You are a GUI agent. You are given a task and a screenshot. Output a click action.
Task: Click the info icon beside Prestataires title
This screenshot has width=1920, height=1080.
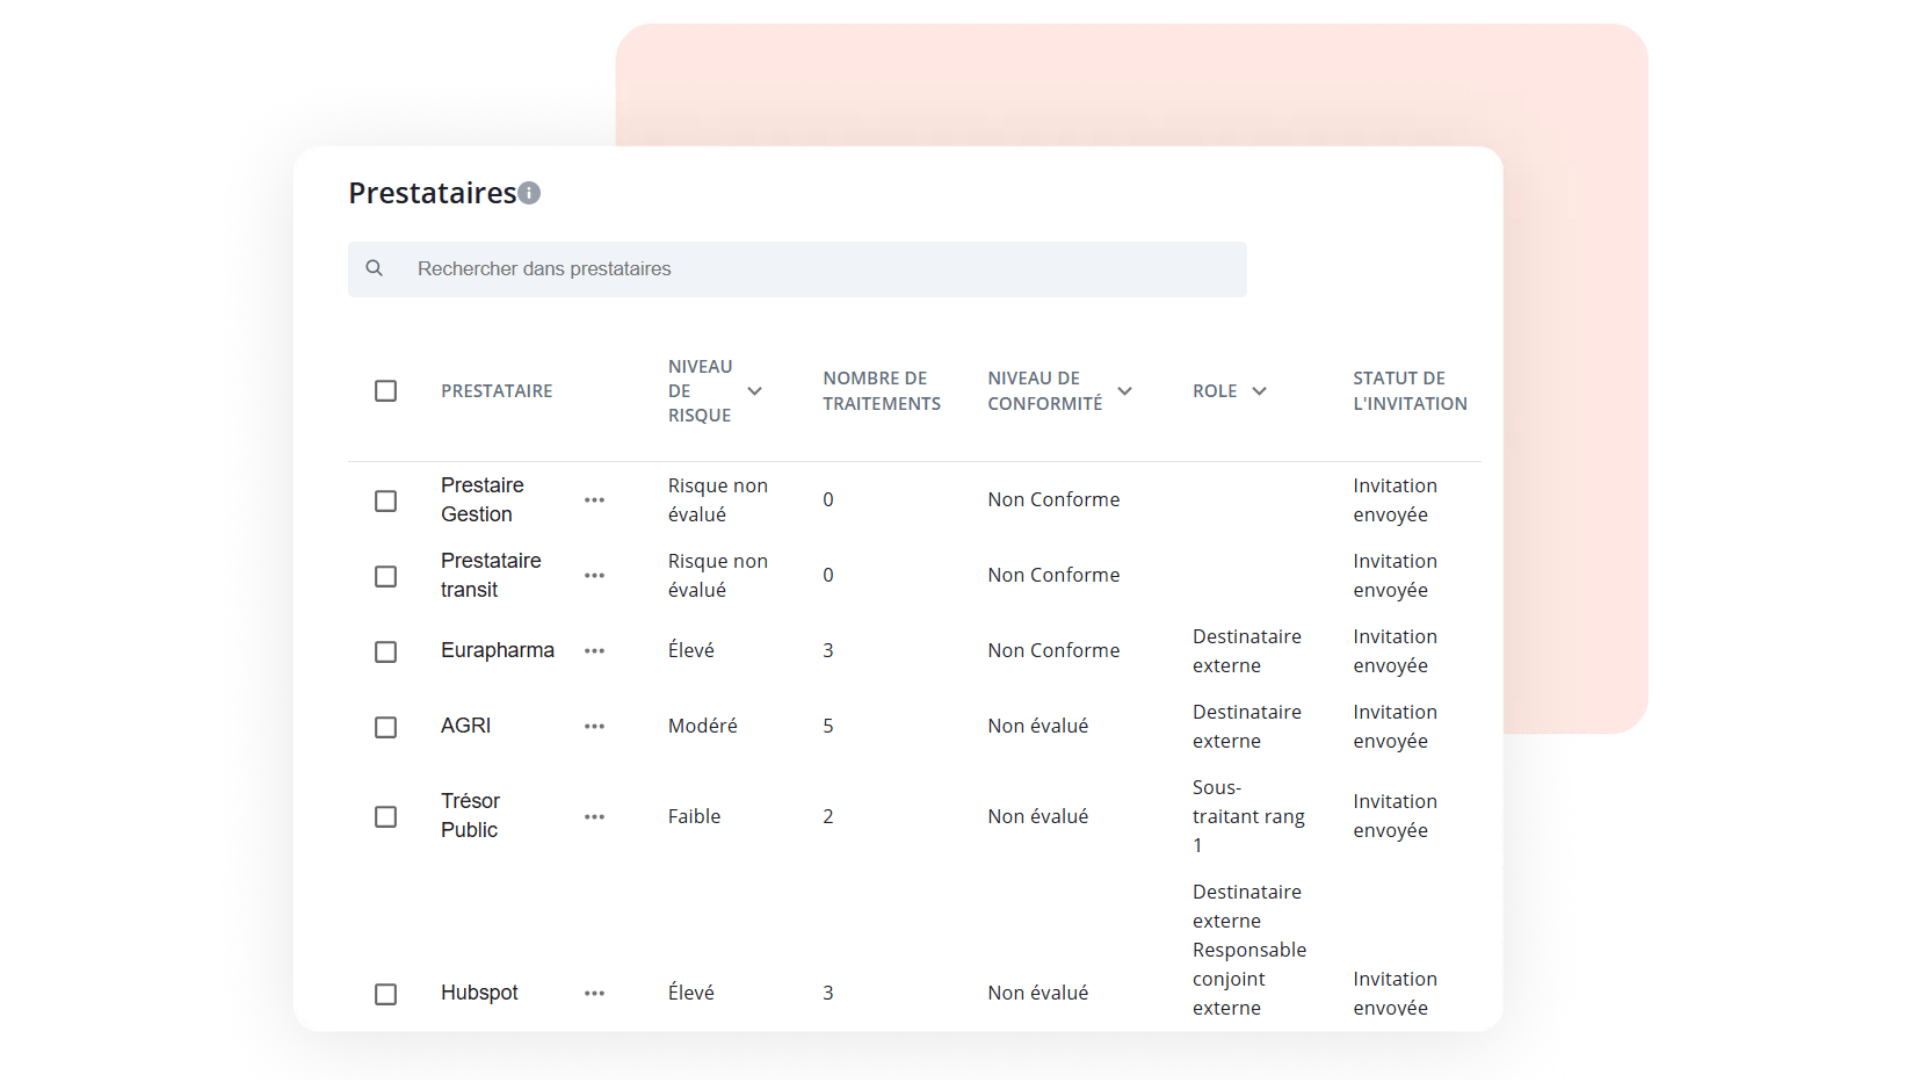[x=530, y=193]
